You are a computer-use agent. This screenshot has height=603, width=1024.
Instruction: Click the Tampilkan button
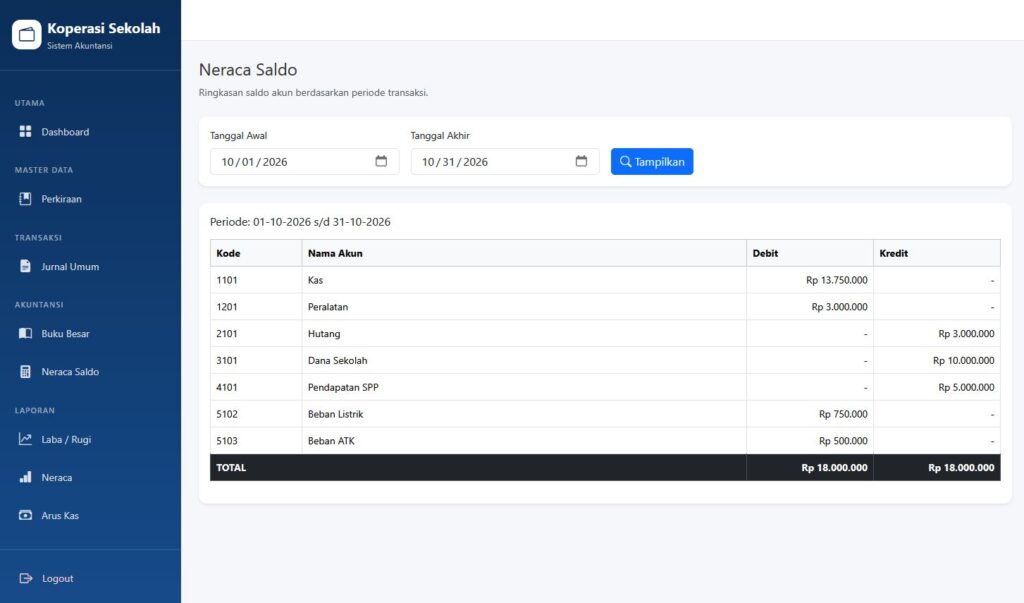pyautogui.click(x=652, y=161)
